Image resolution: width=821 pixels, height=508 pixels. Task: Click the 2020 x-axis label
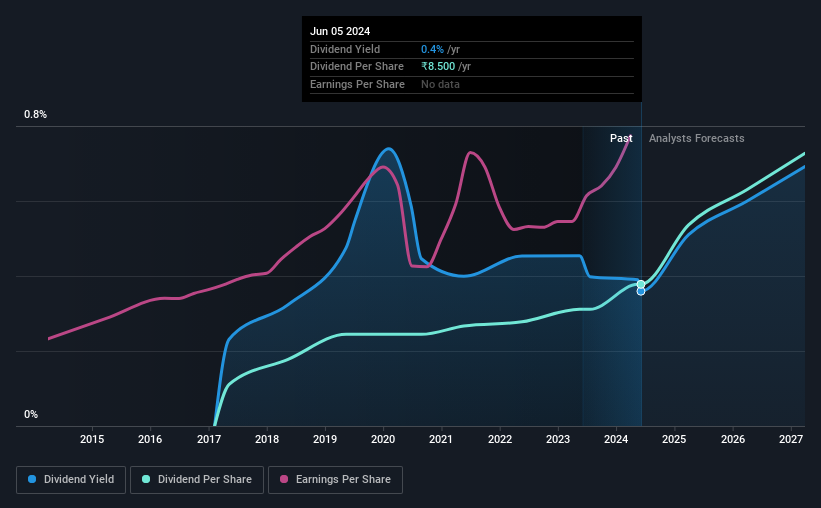383,439
